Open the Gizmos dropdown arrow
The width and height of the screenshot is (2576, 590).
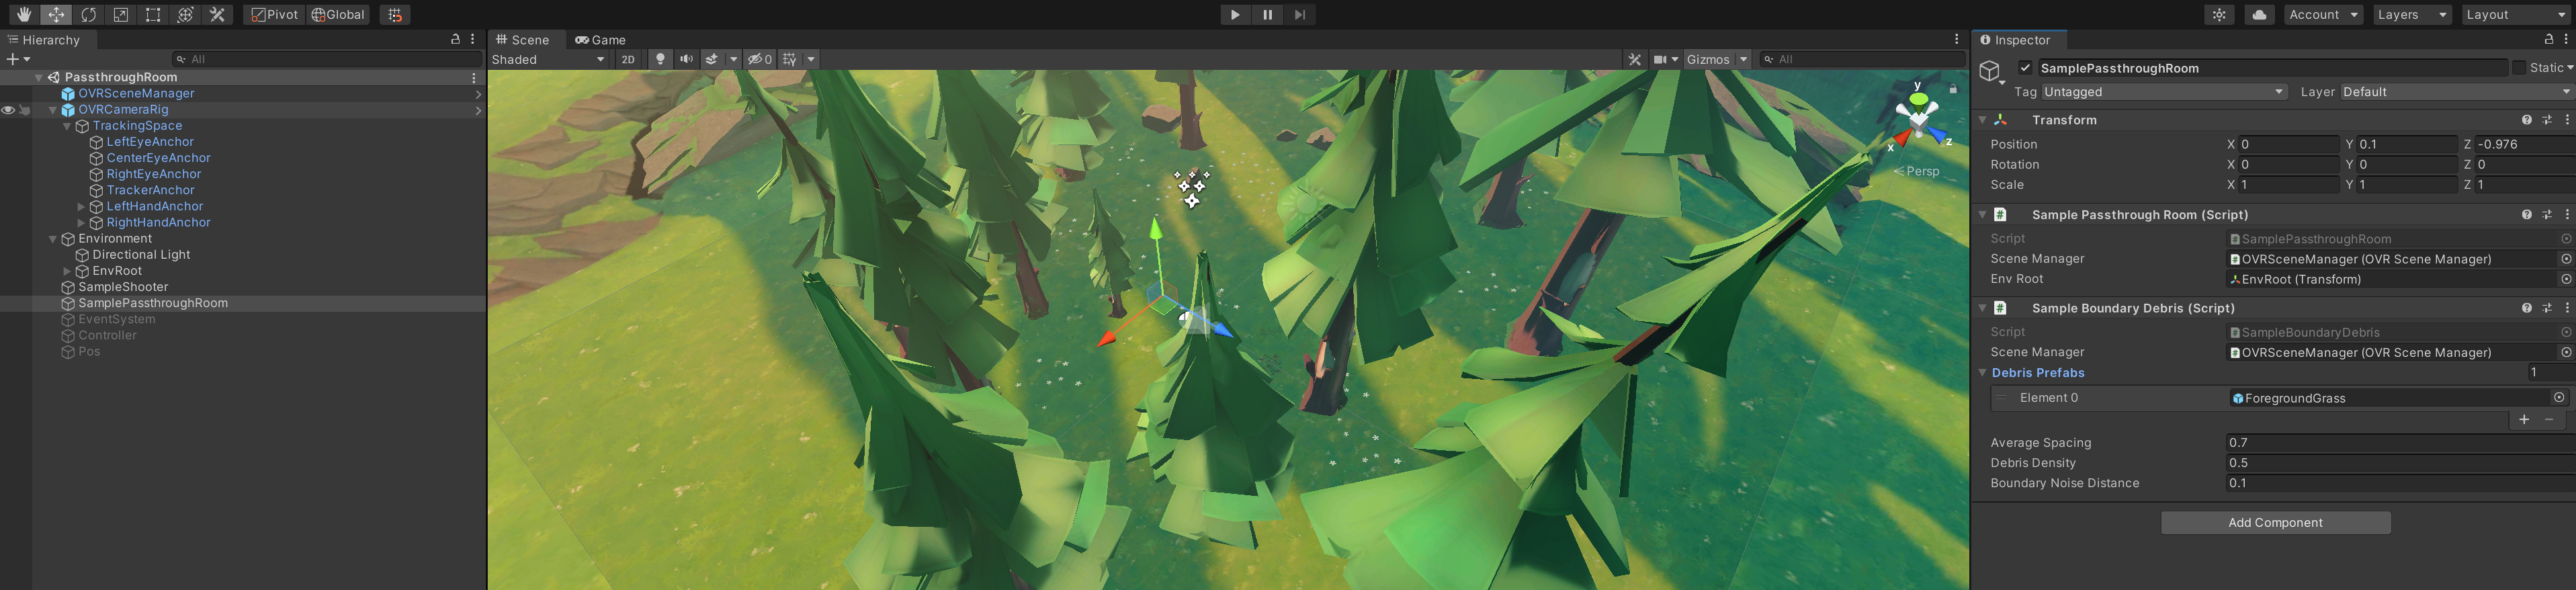(1743, 59)
